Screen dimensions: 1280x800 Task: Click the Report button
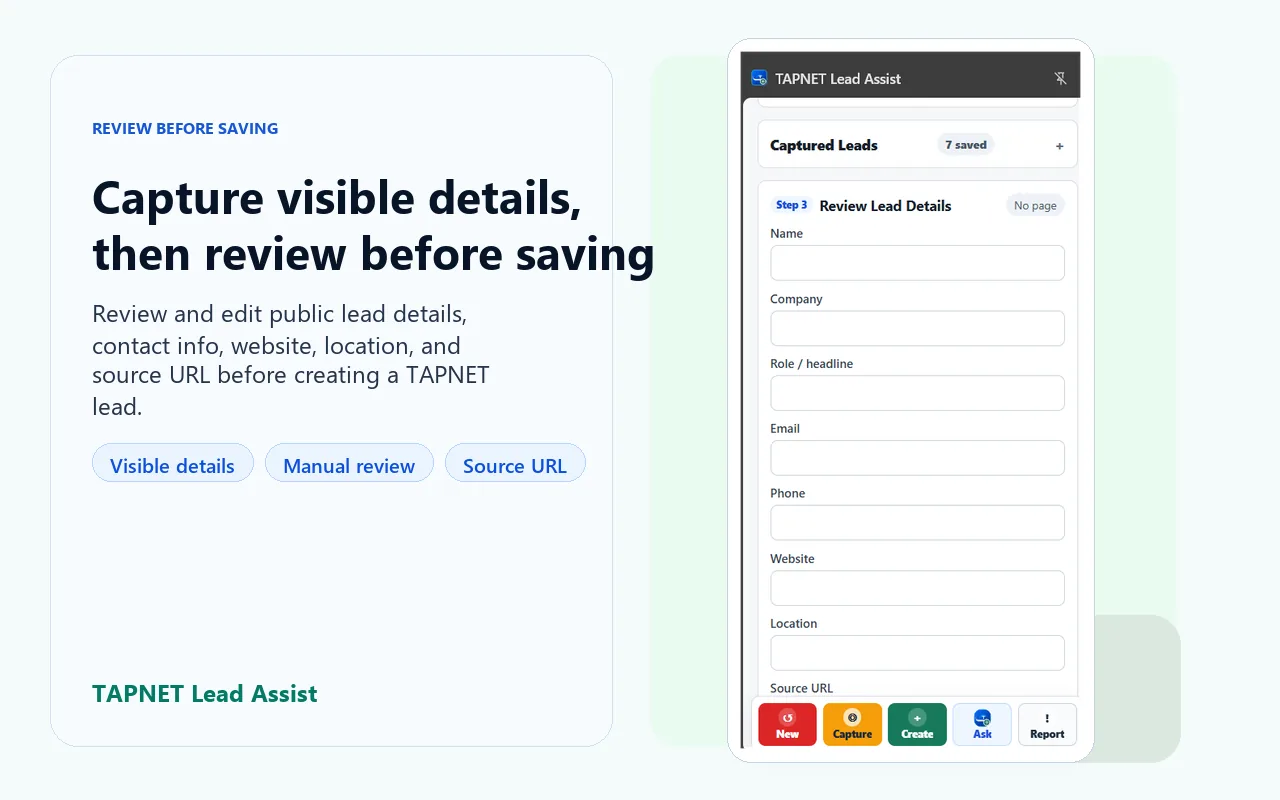tap(1047, 724)
